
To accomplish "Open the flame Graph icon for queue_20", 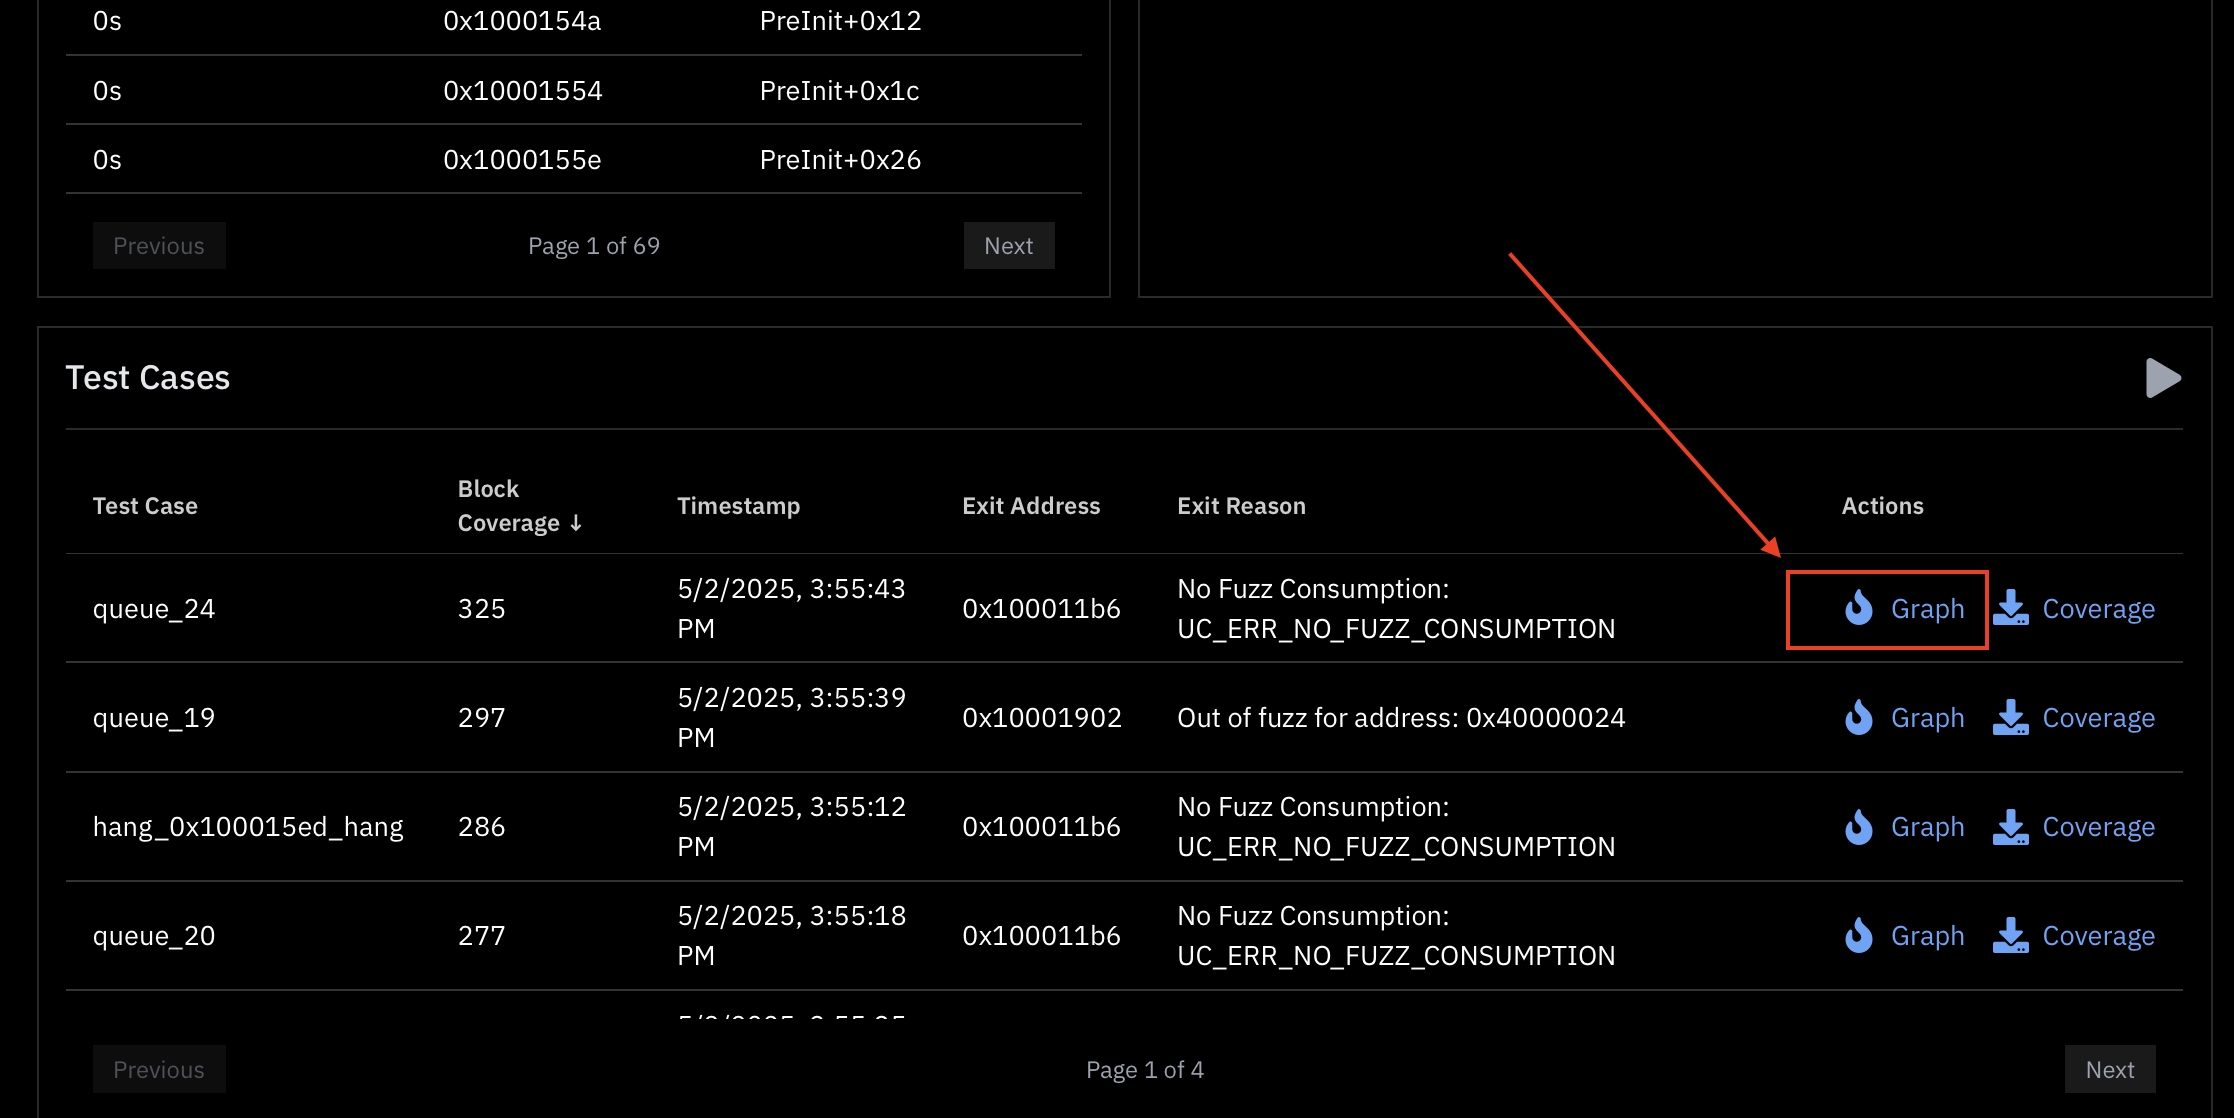I will 1858,936.
